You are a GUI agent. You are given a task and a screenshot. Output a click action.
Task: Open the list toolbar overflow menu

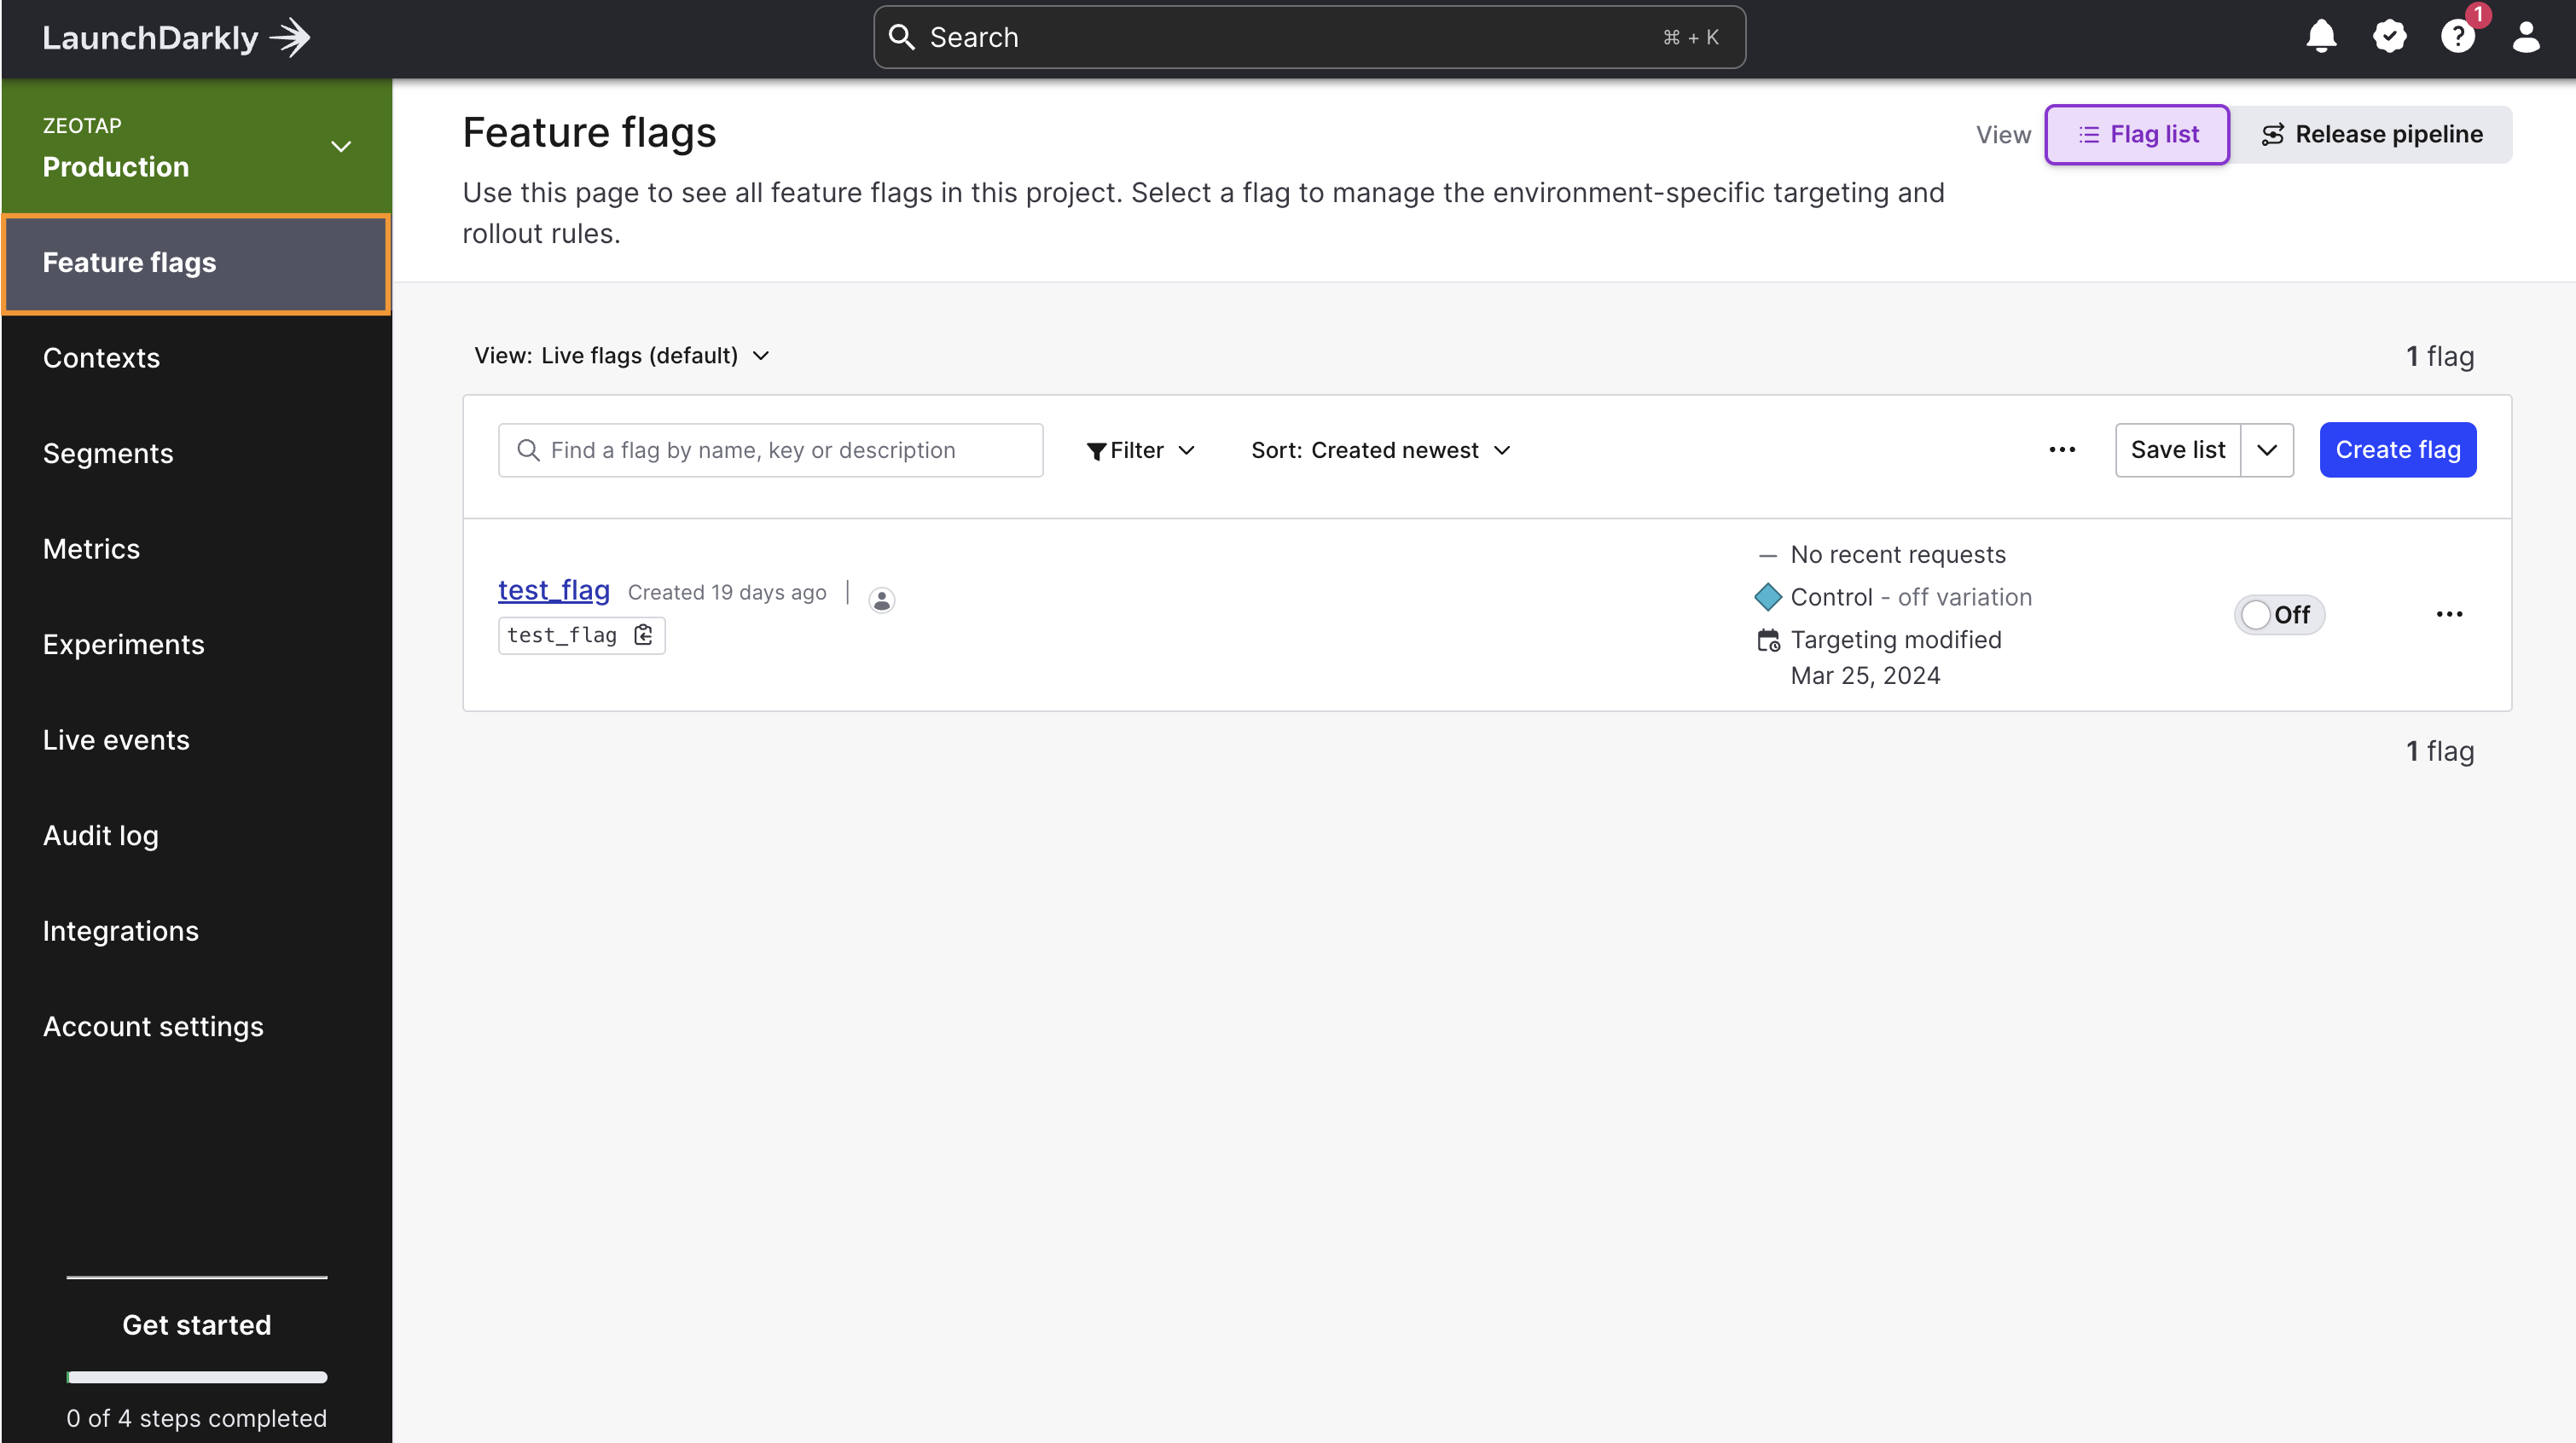point(2062,450)
